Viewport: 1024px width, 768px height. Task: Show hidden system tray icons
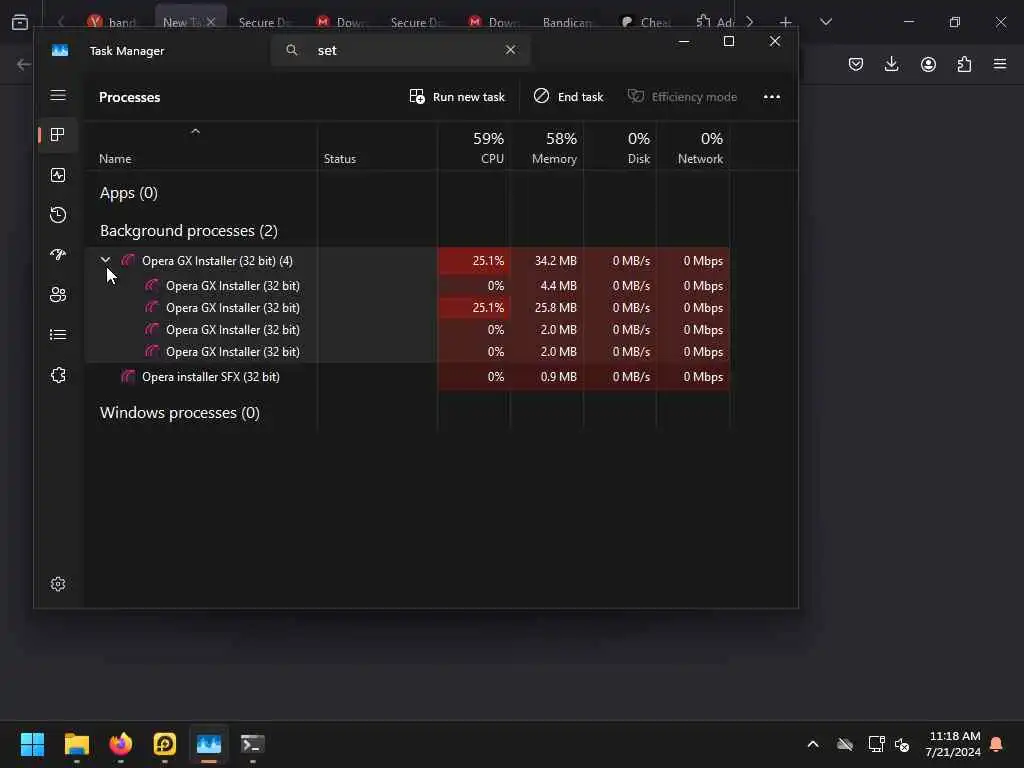[813, 744]
